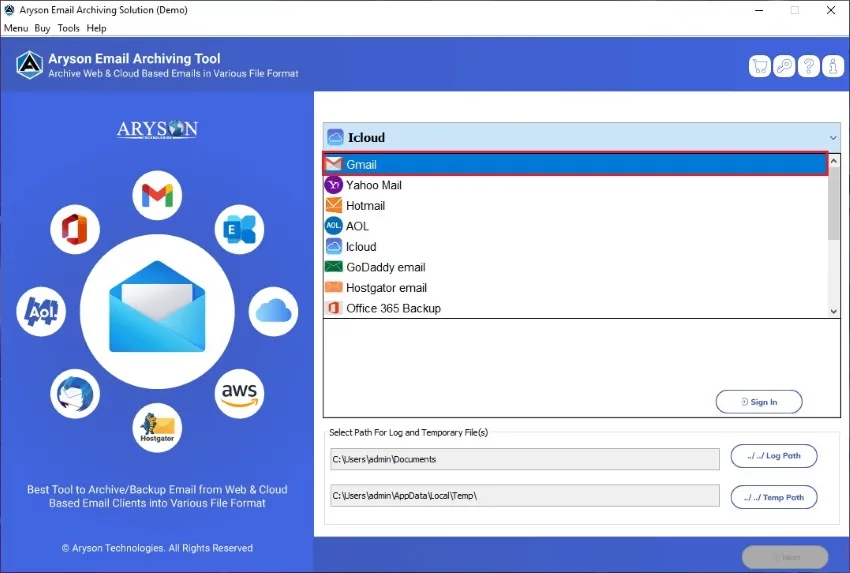Click the Icloud icon in list
Screen dimensions: 850x573
[334, 246]
